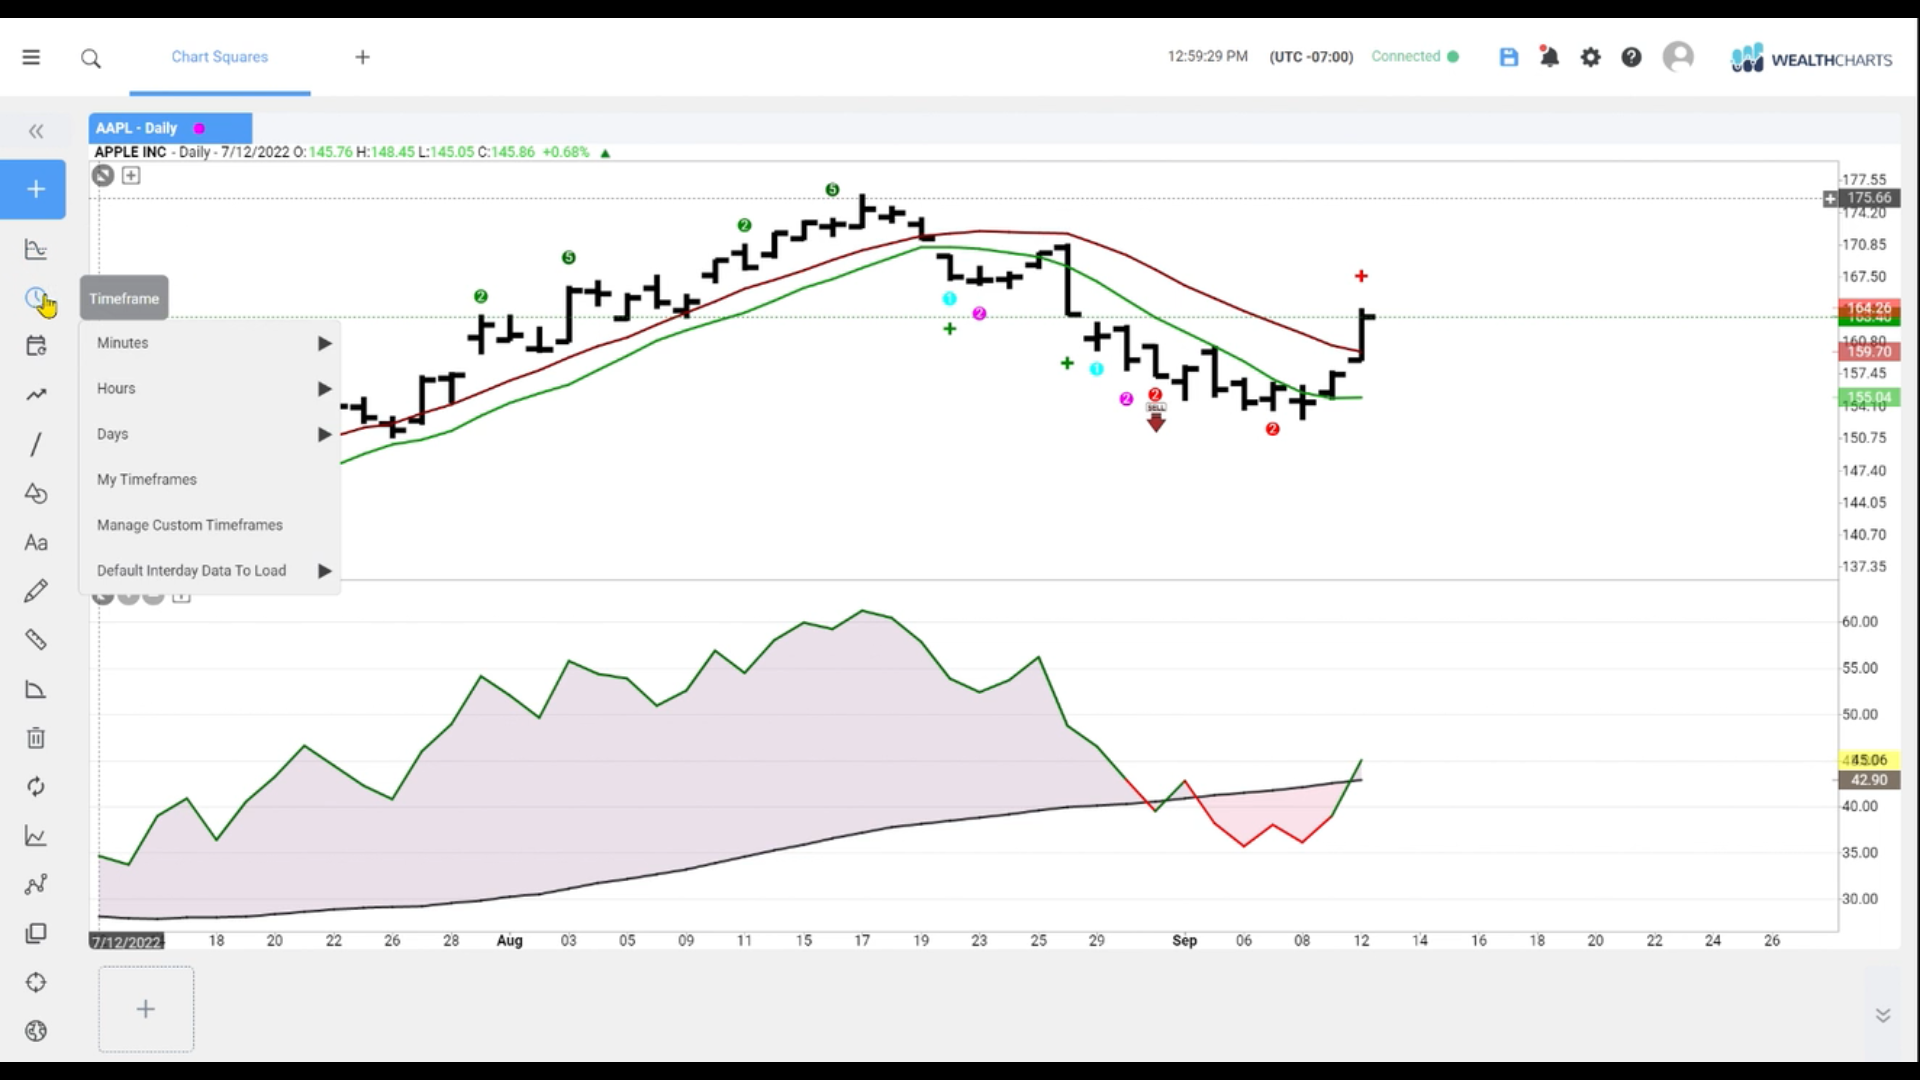Click the 45.06 yellow indicator value label
1920x1080 pixels.
pos(1869,760)
